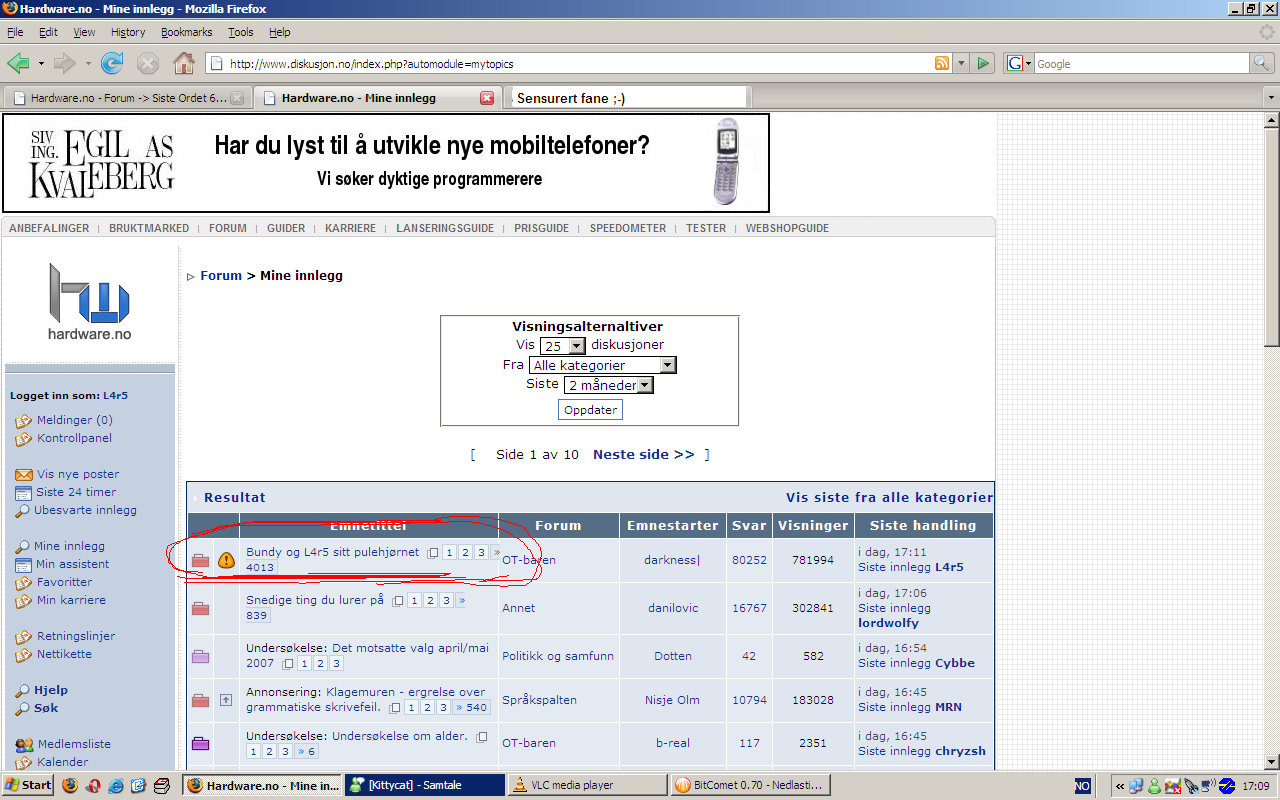Click the magnifier icon for Ubesvarte innlegg
Viewport: 1280px width, 800px height.
pos(23,510)
